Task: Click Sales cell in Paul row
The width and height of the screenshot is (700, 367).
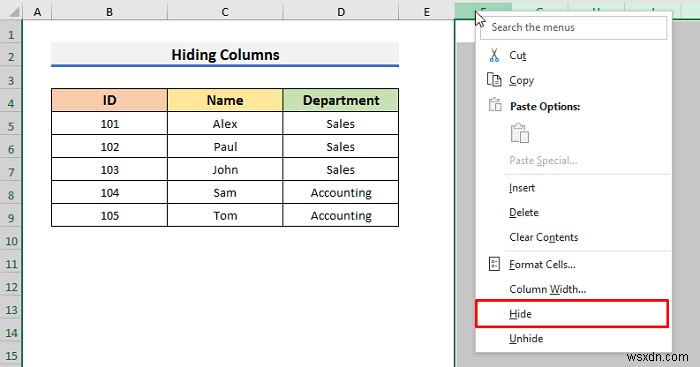Action: 341,146
